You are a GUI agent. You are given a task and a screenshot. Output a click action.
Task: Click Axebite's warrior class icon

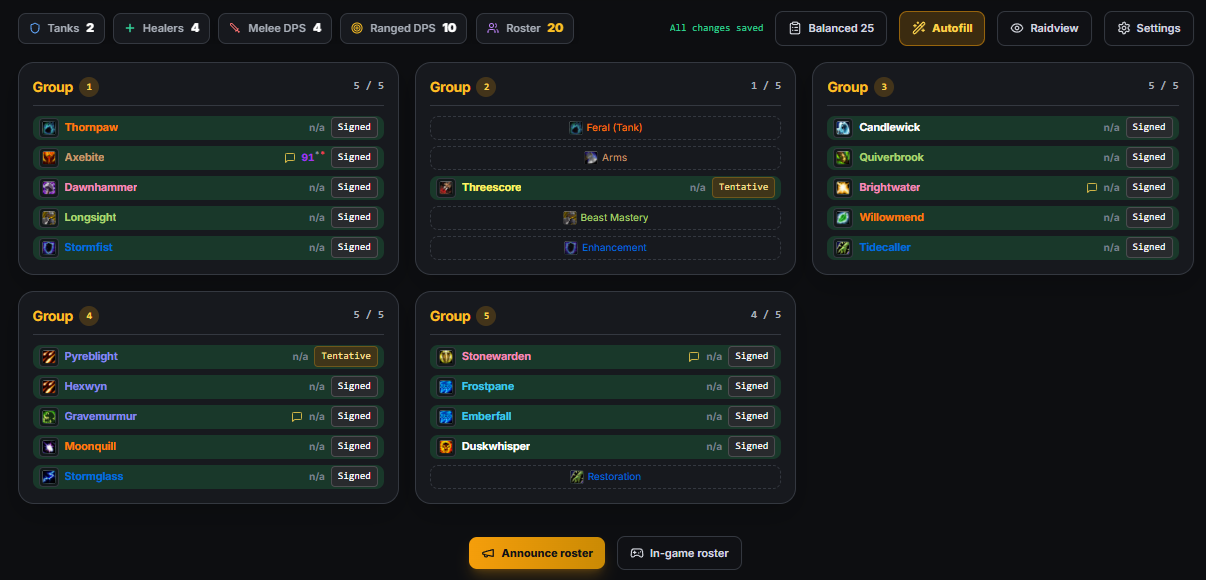pos(49,158)
